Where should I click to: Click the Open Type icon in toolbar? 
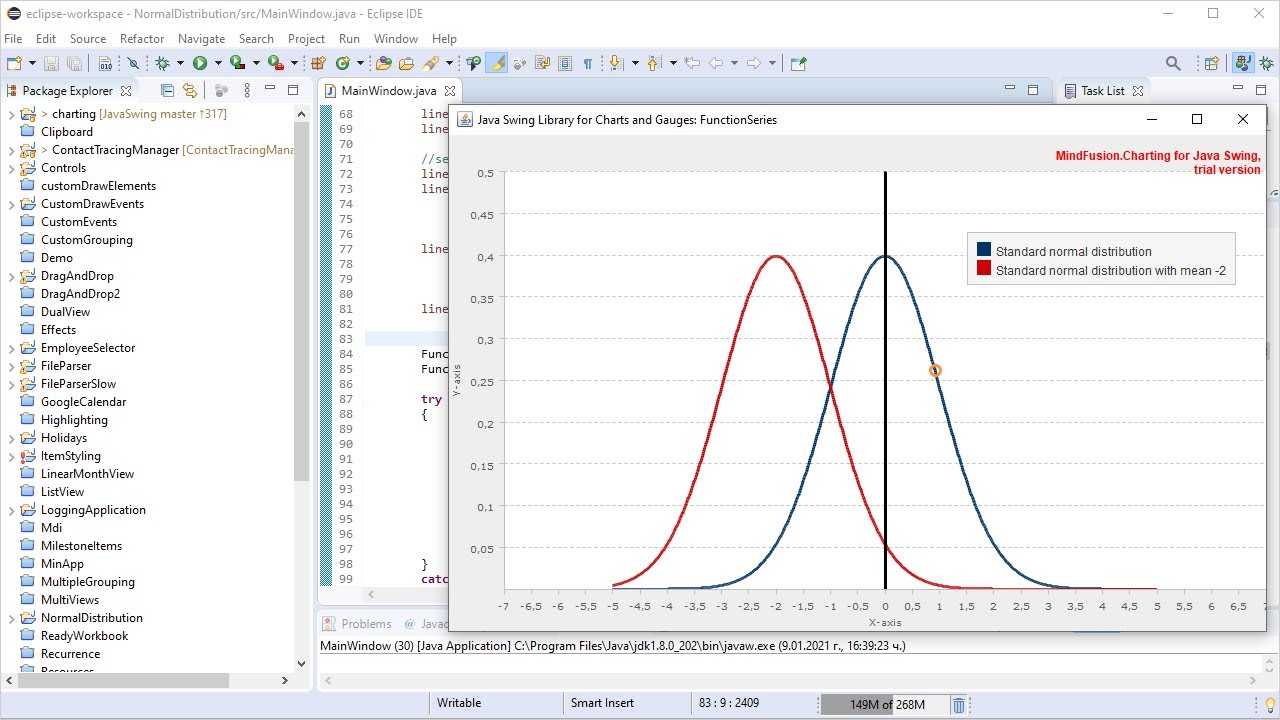click(384, 63)
